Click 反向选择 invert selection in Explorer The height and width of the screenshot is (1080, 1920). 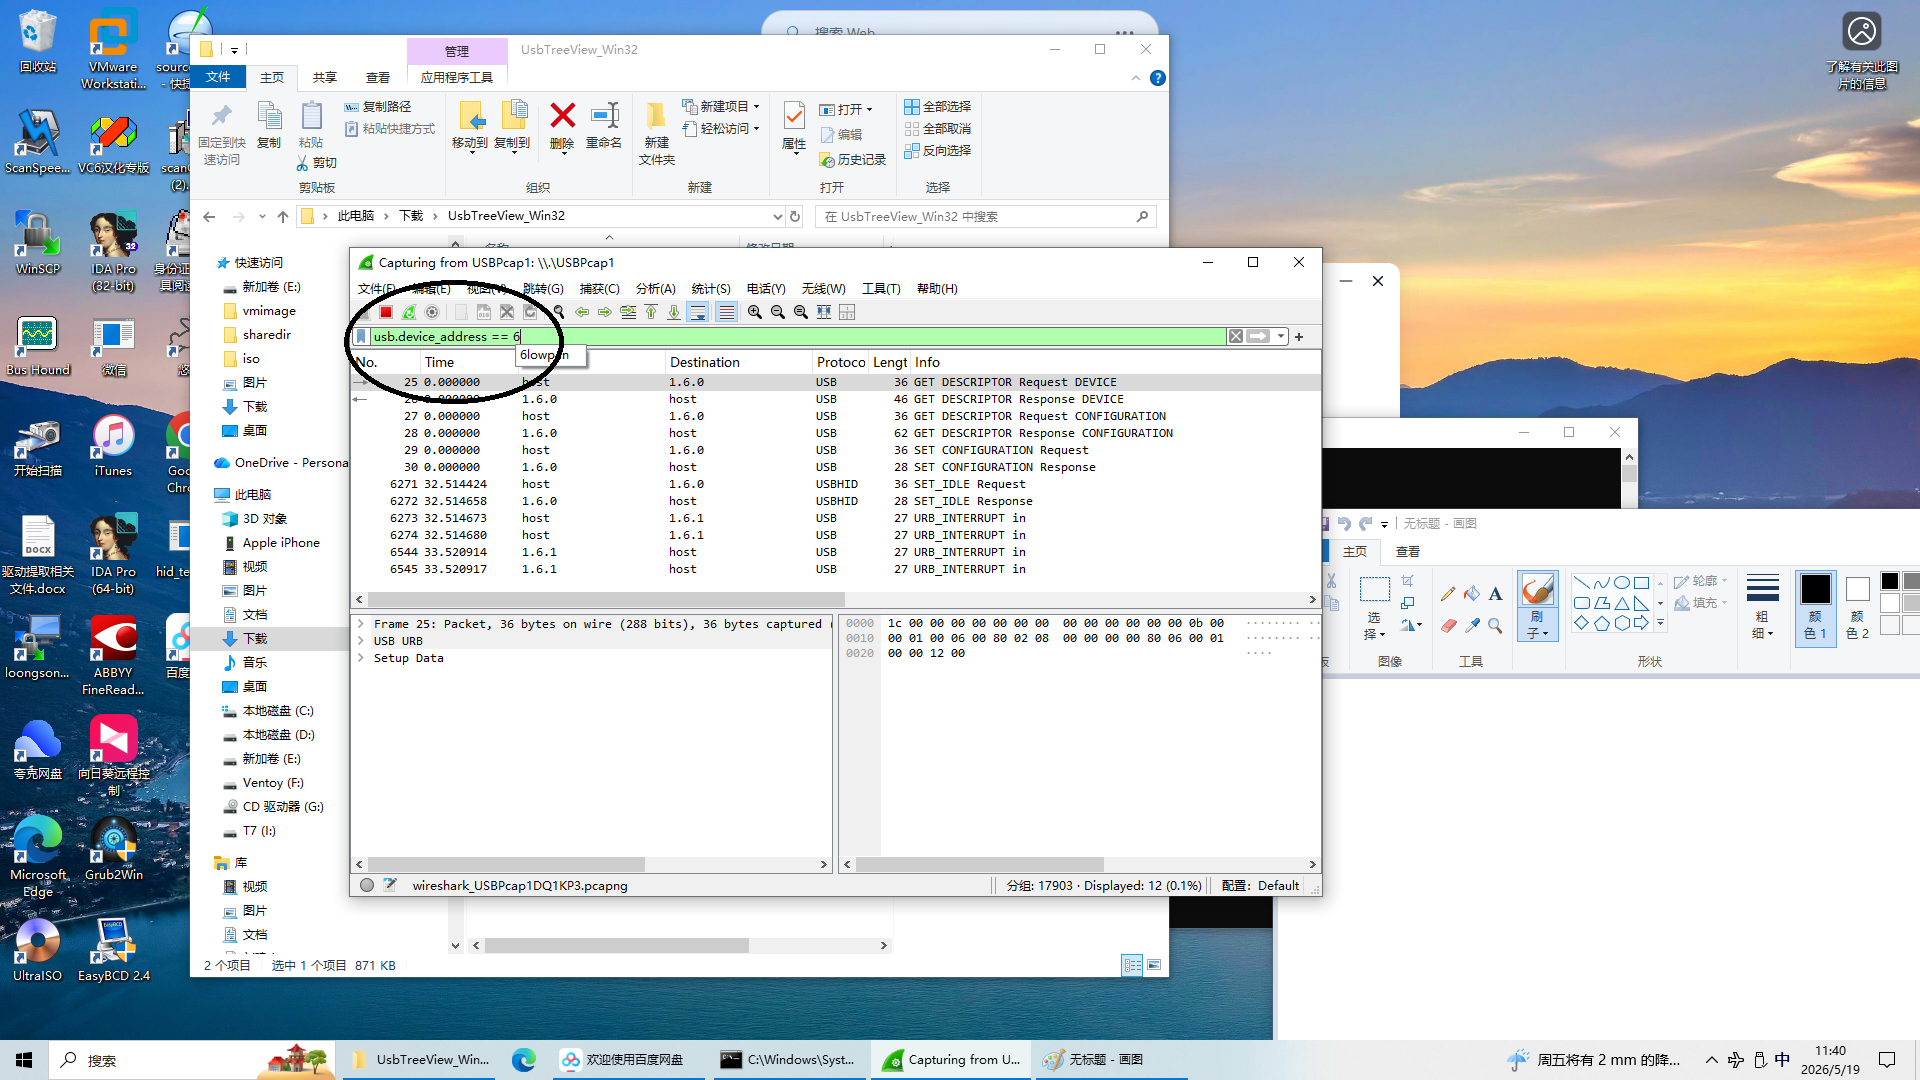[x=938, y=150]
